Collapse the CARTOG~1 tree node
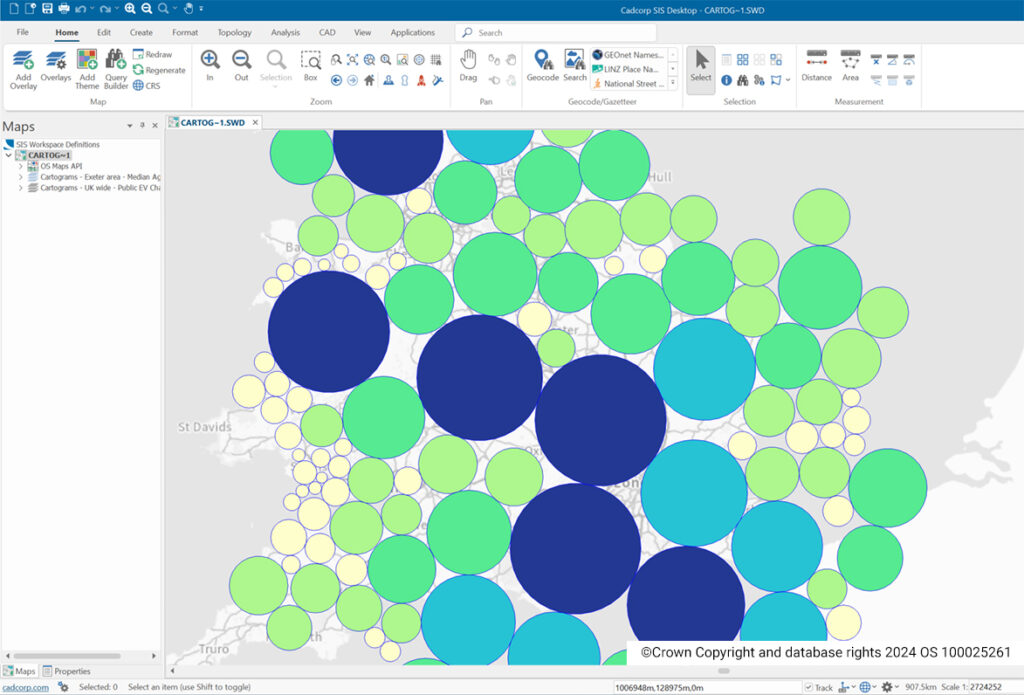The width and height of the screenshot is (1024, 695). click(8, 155)
